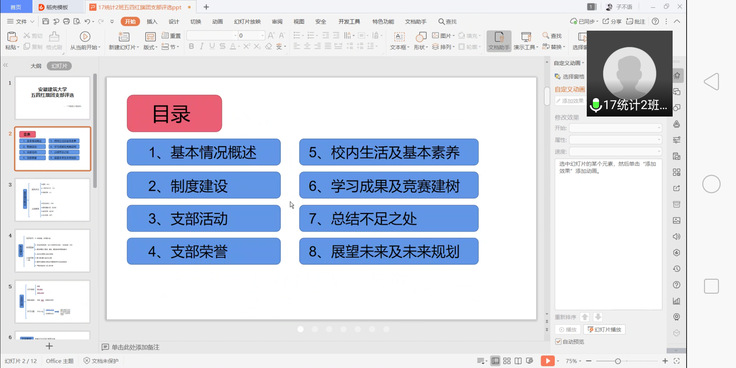Click the help question mark icon
Image resolution: width=736 pixels, height=368 pixels.
coord(655,22)
